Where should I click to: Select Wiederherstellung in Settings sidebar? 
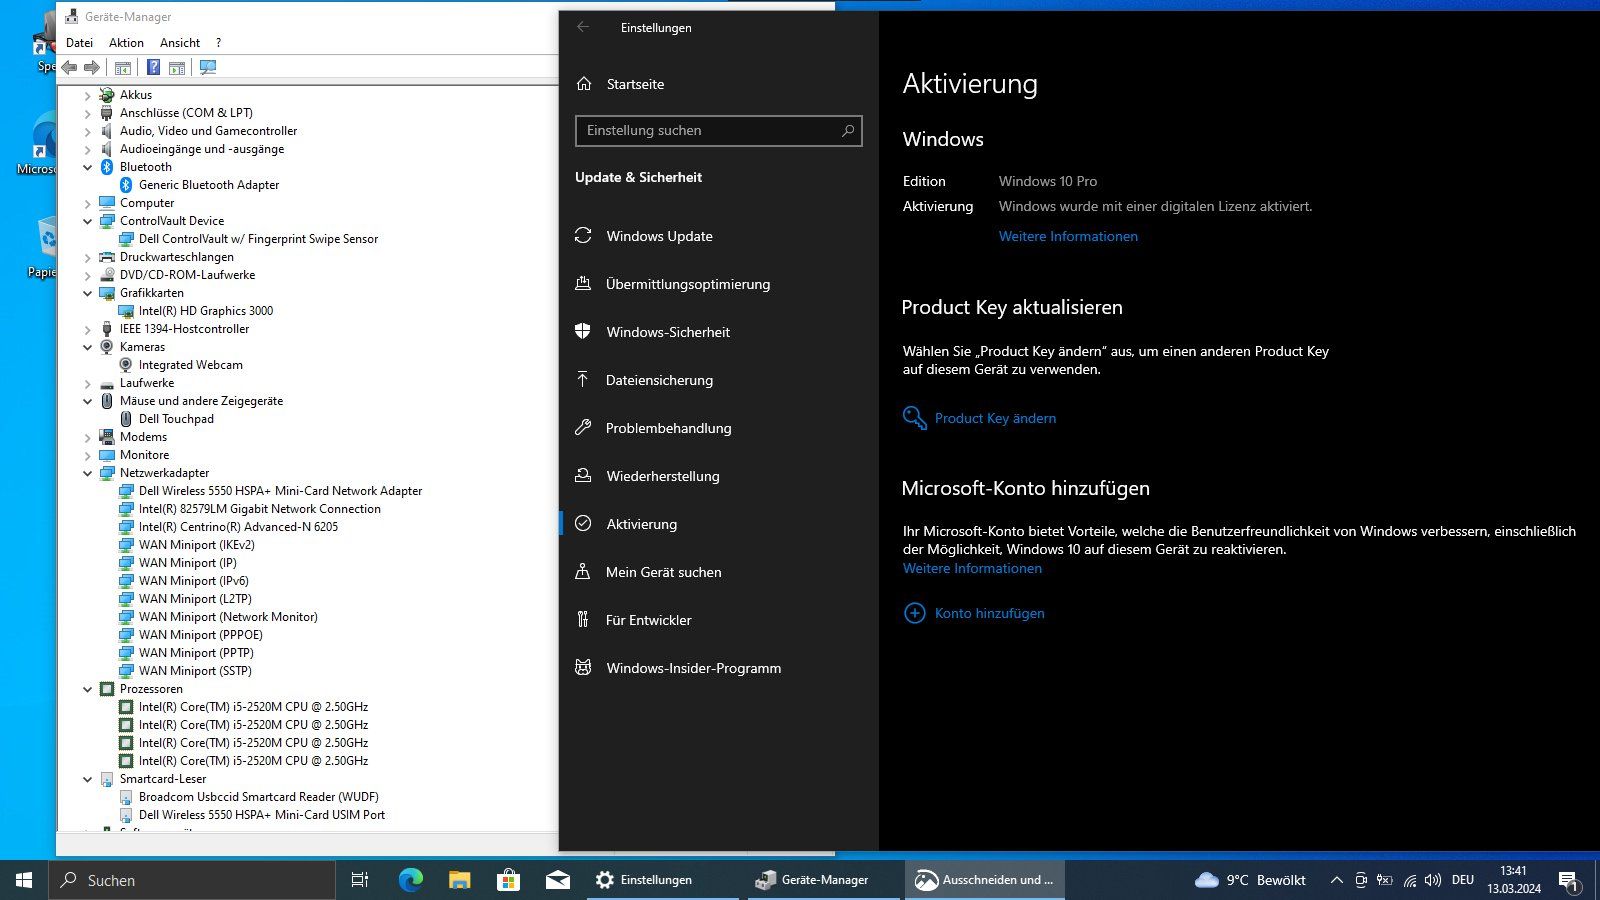click(718, 476)
